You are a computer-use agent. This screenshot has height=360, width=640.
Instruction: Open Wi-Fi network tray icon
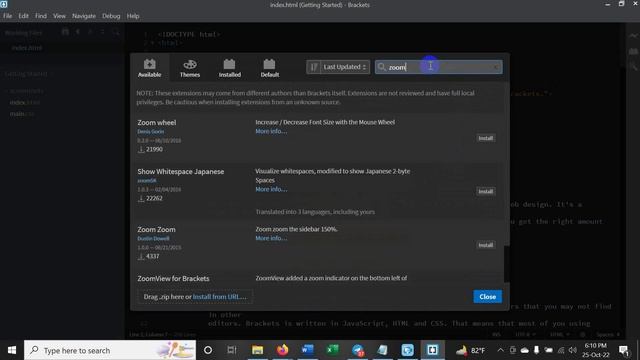(561, 350)
